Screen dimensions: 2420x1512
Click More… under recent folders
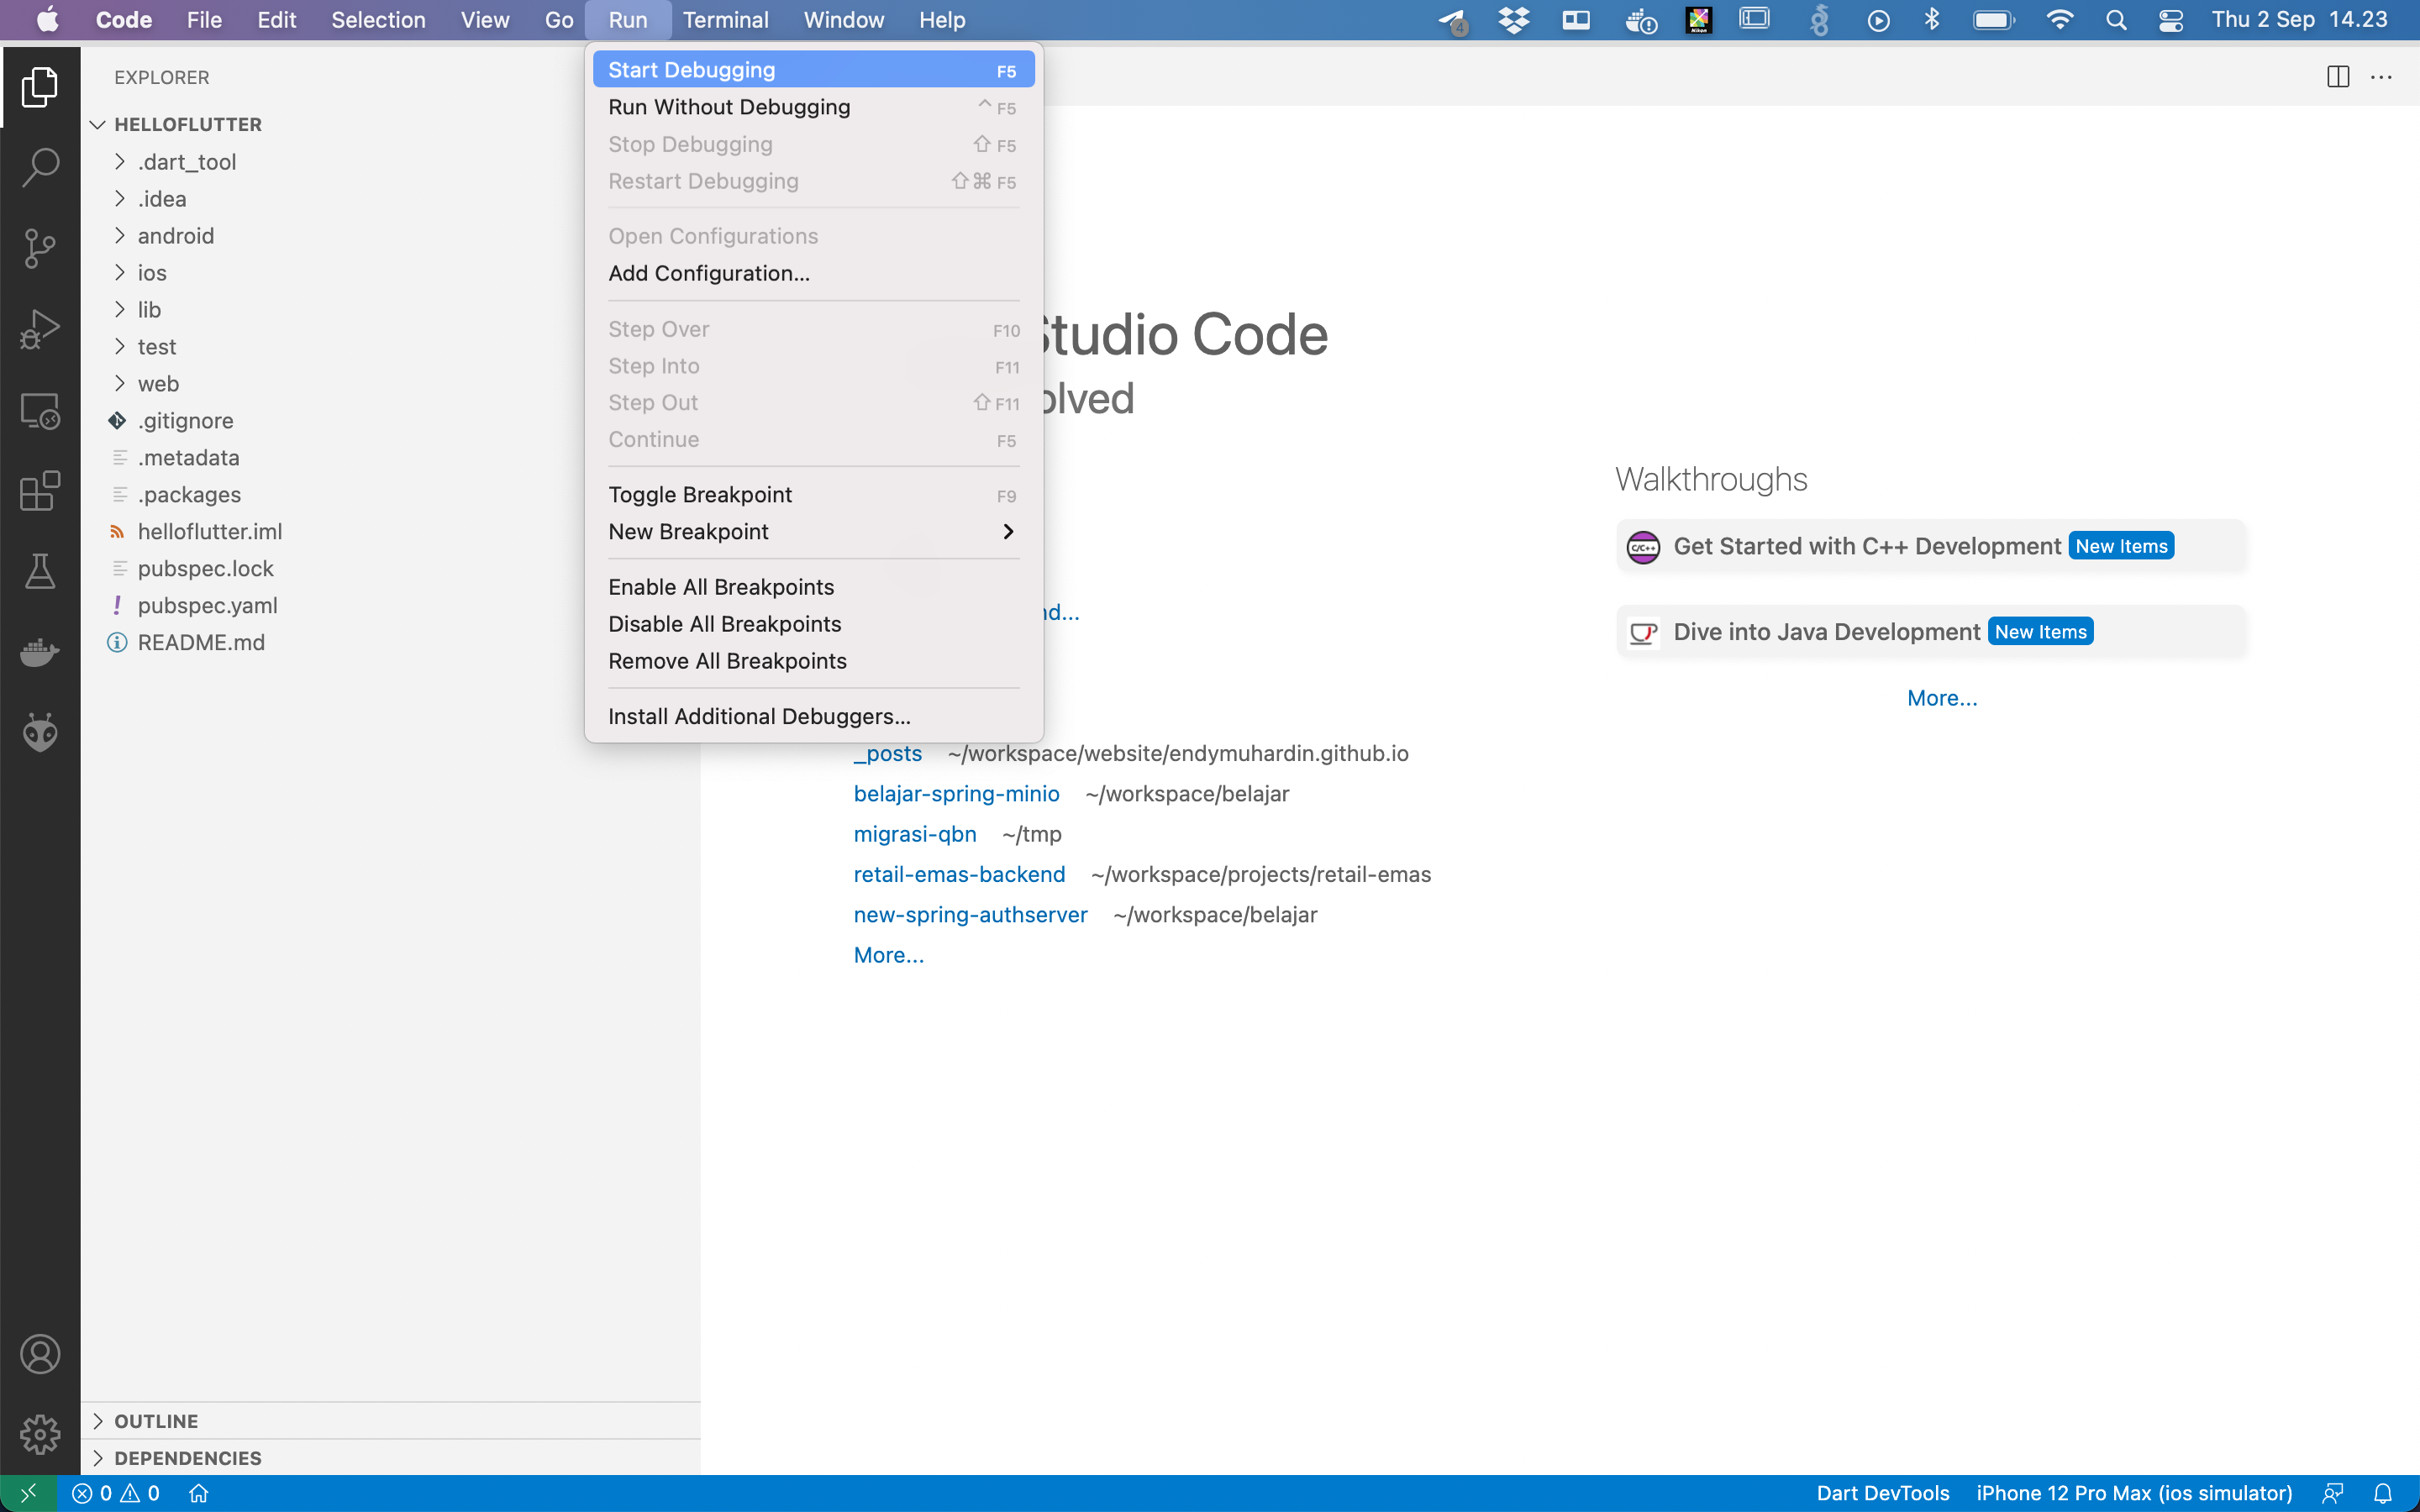[x=888, y=955]
